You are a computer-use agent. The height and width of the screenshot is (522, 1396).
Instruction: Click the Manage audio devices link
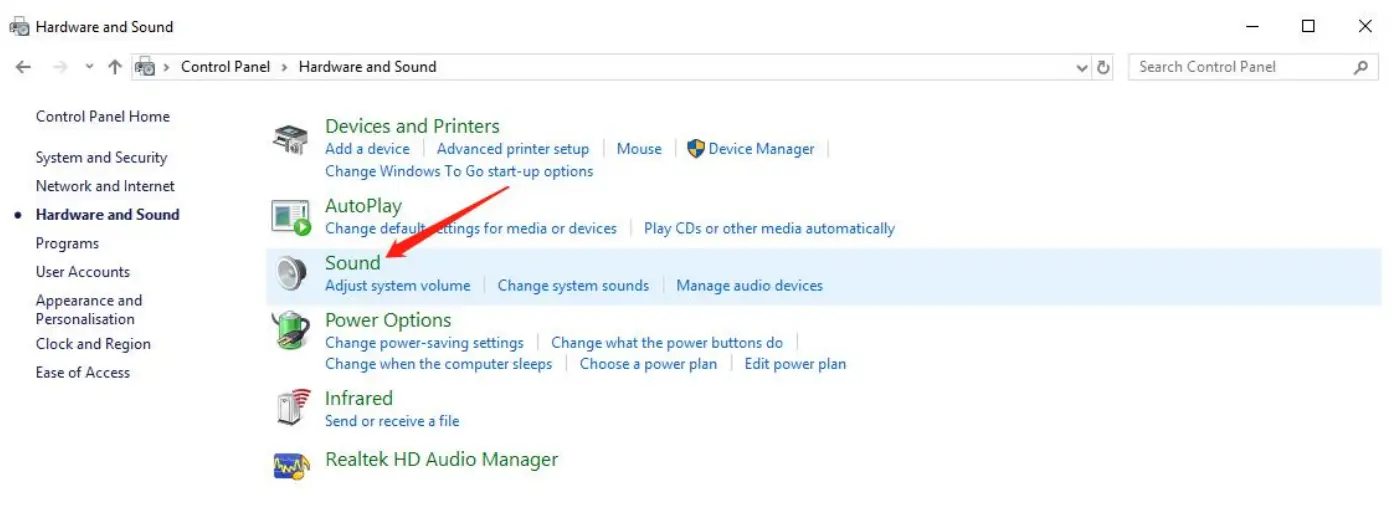click(749, 285)
